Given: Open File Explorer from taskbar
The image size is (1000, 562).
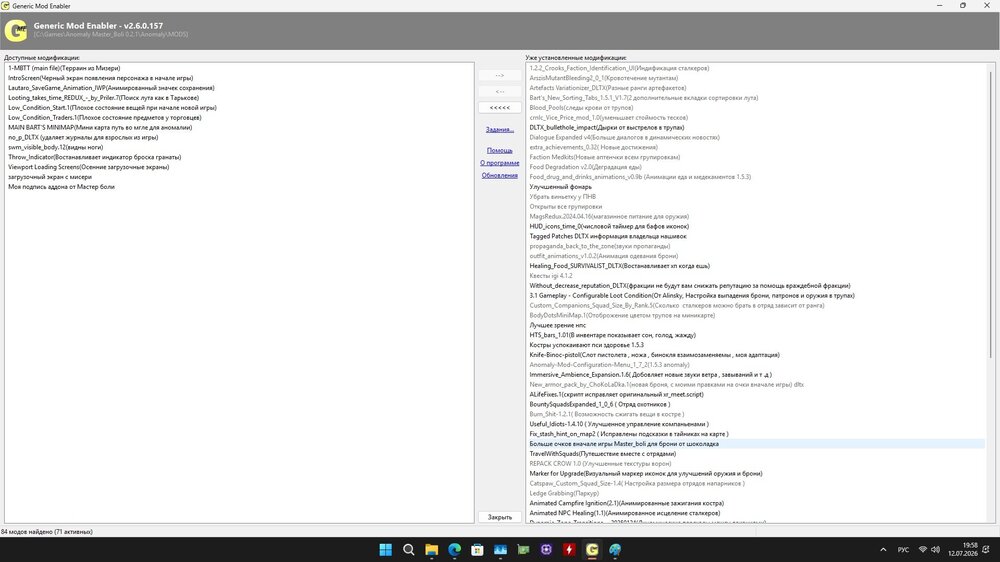Looking at the screenshot, I should click(x=432, y=549).
